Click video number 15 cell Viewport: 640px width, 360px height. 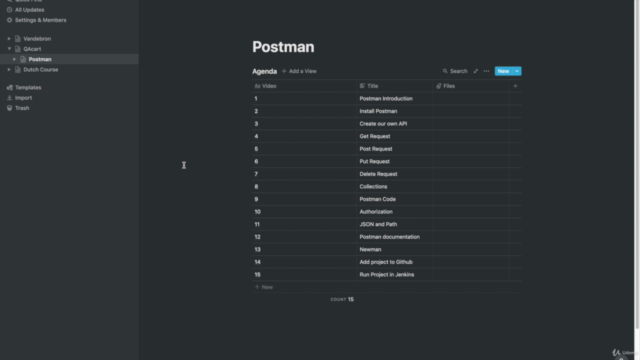[304, 275]
